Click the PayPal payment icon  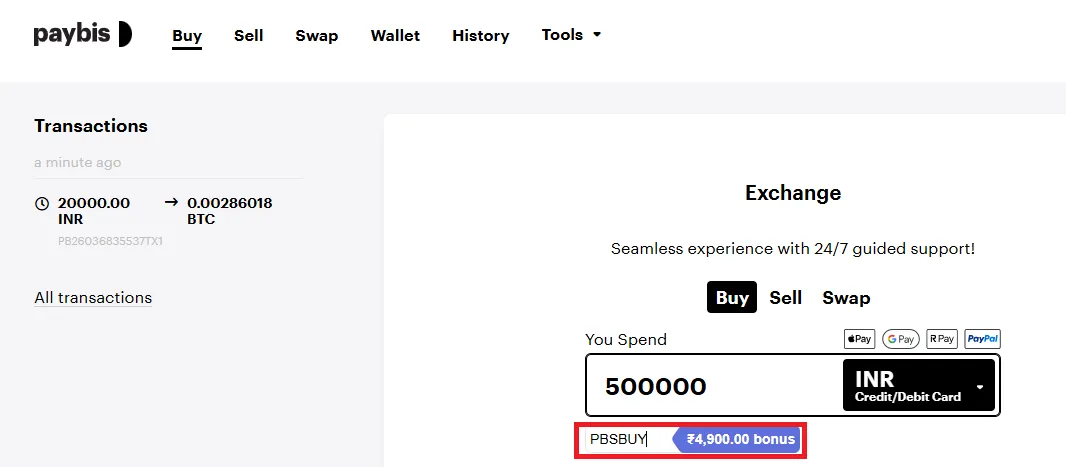click(x=982, y=339)
